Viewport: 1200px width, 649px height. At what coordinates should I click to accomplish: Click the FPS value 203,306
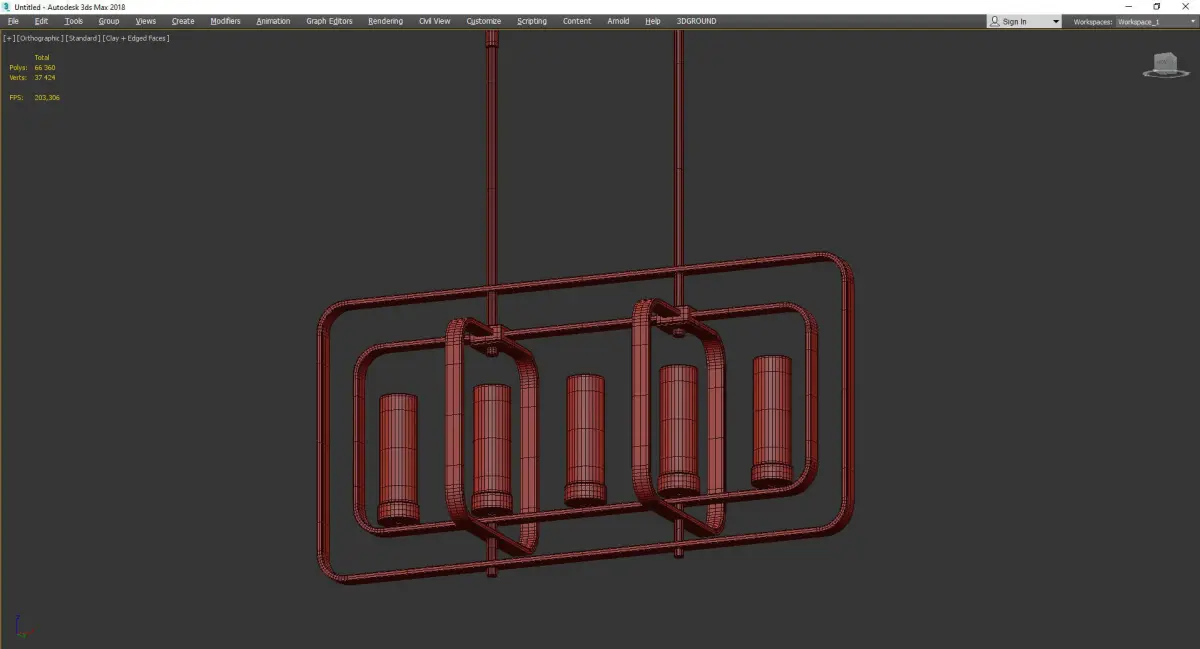[x=47, y=98]
